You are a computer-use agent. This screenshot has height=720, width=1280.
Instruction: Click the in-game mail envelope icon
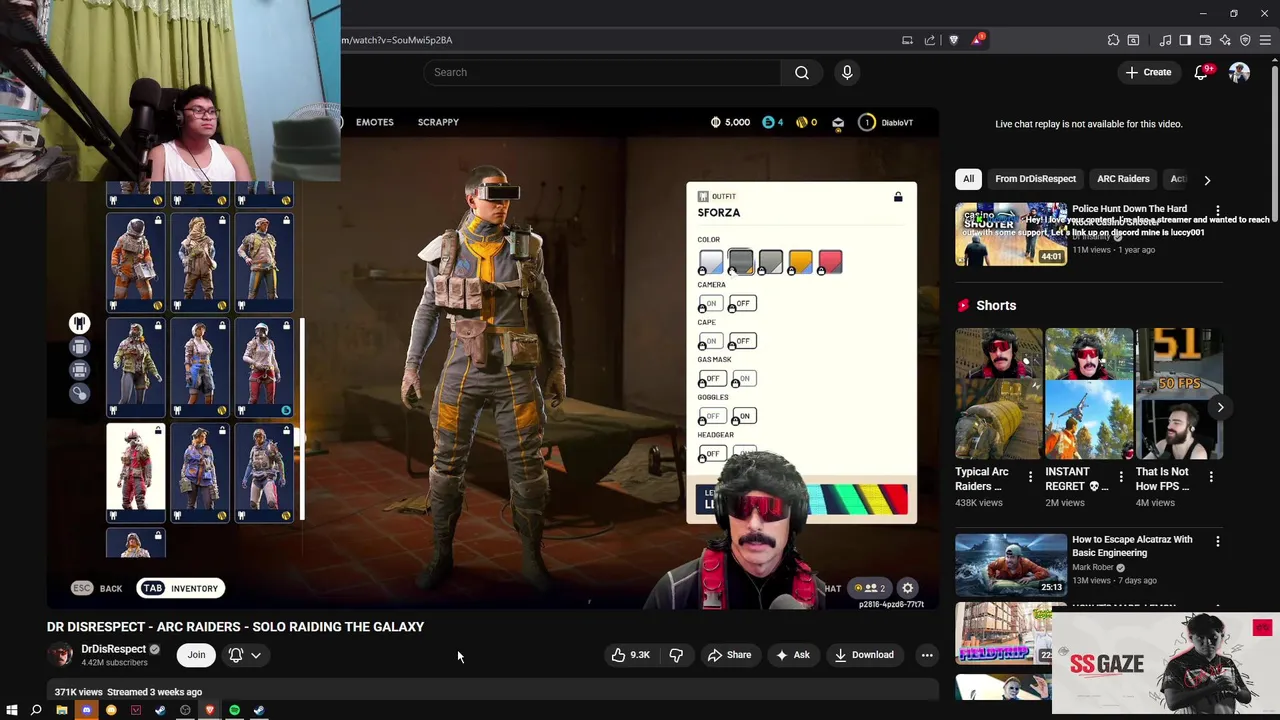click(x=838, y=122)
